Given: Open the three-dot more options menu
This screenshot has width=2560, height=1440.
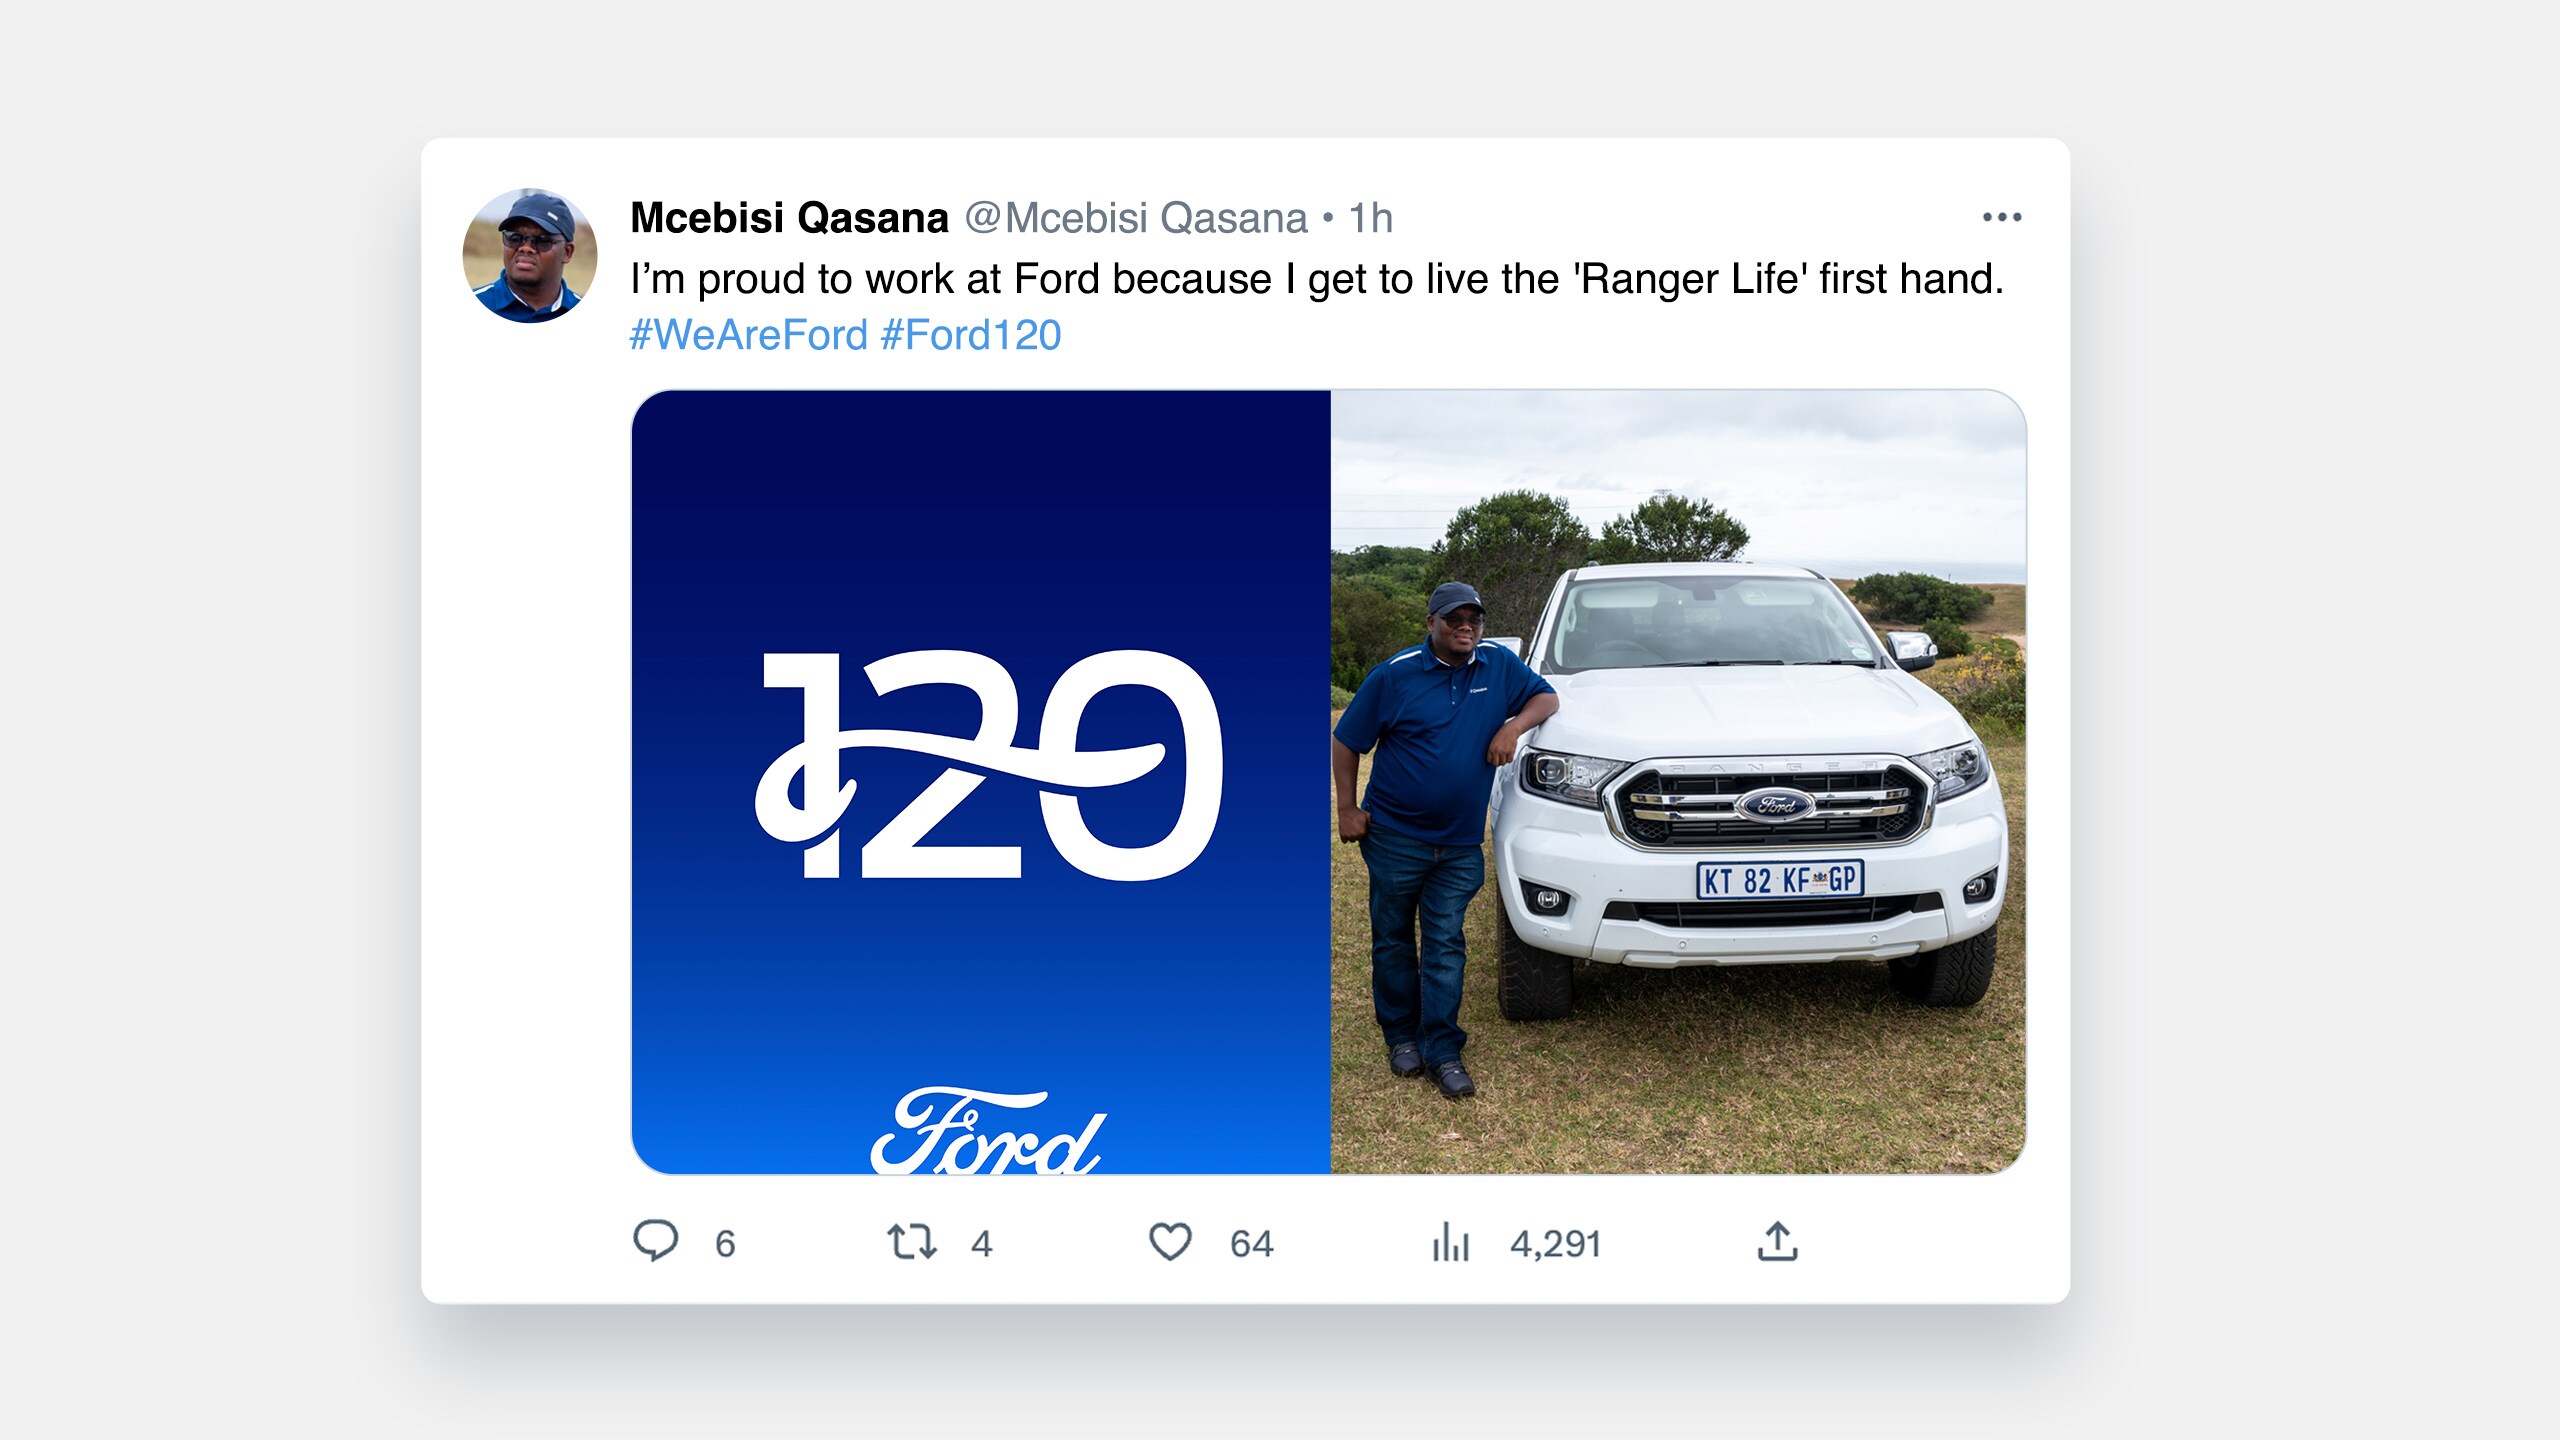Looking at the screenshot, I should coord(2002,217).
